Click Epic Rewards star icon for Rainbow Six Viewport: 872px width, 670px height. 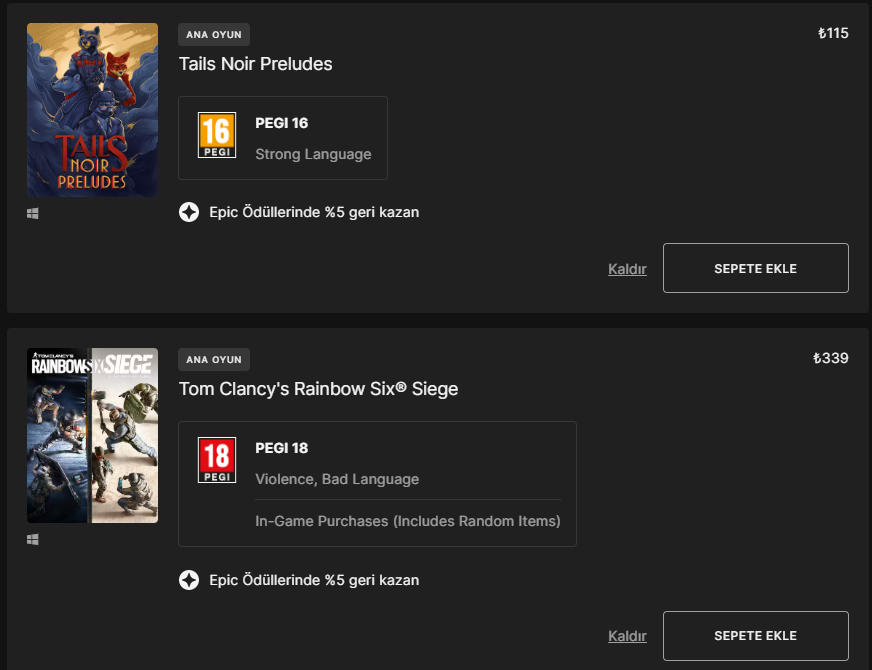pos(189,580)
